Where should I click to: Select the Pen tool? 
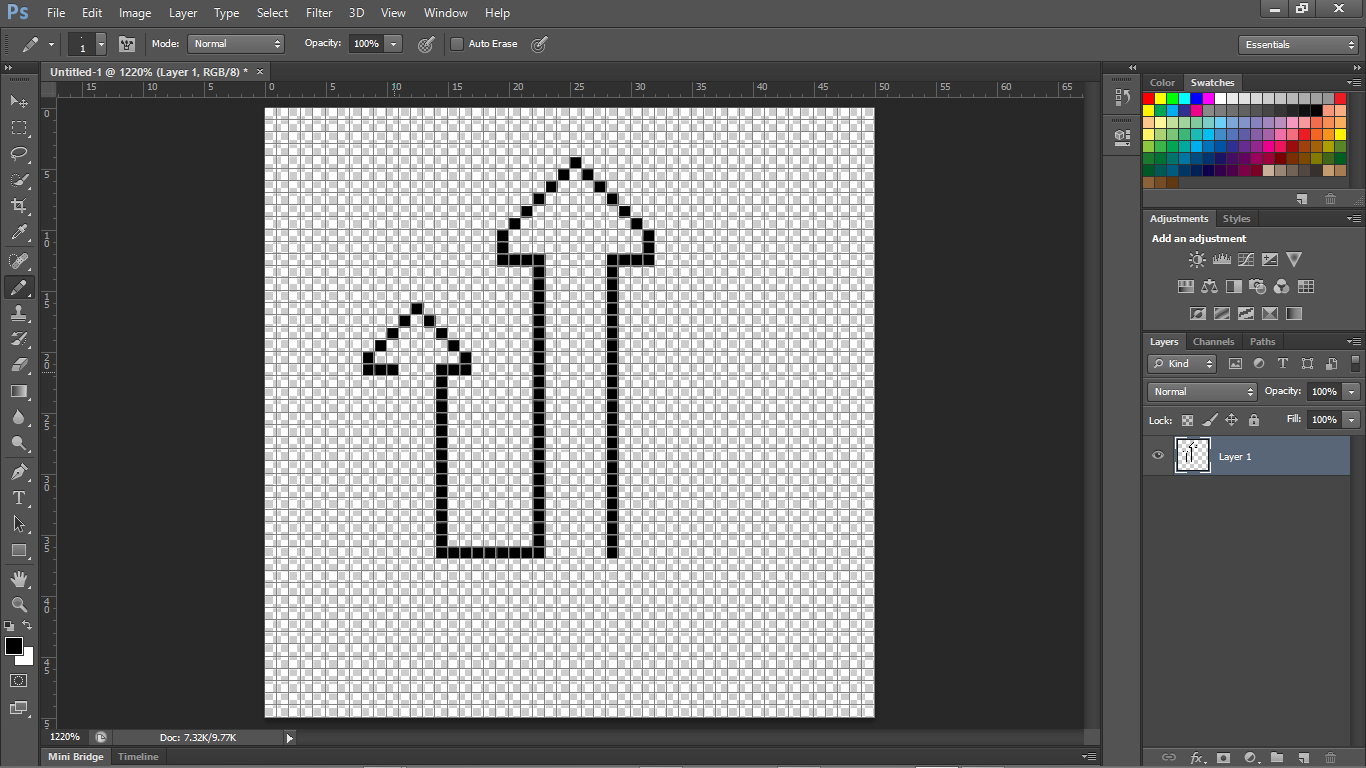[19, 471]
